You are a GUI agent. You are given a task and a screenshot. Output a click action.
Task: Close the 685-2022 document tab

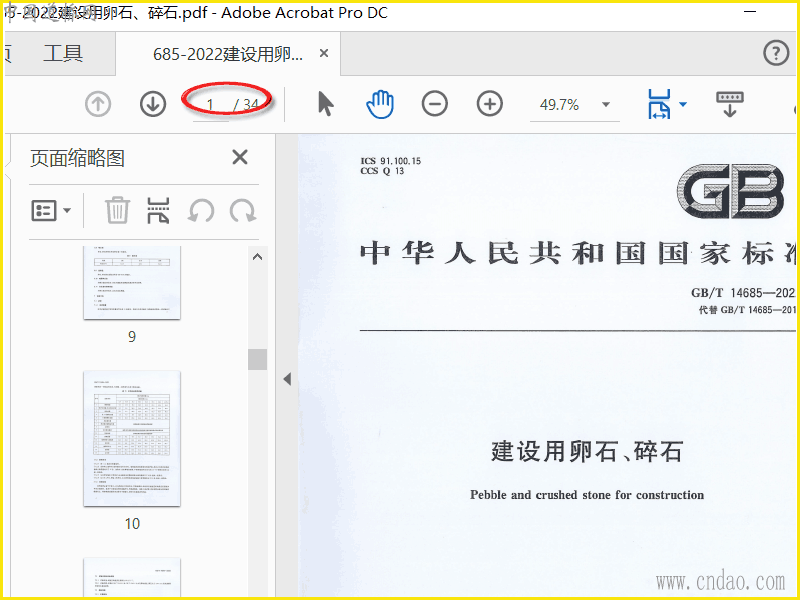pyautogui.click(x=323, y=53)
